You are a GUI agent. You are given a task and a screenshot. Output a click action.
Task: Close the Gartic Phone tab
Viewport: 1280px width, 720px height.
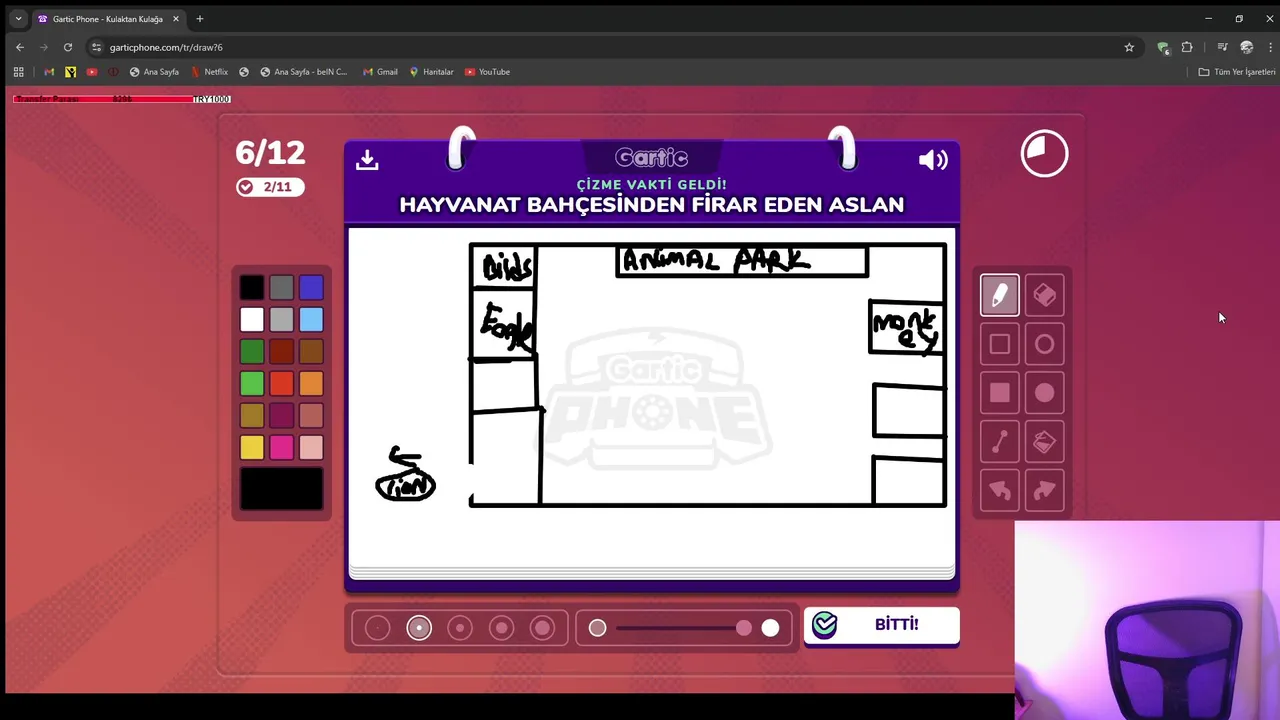pos(175,19)
